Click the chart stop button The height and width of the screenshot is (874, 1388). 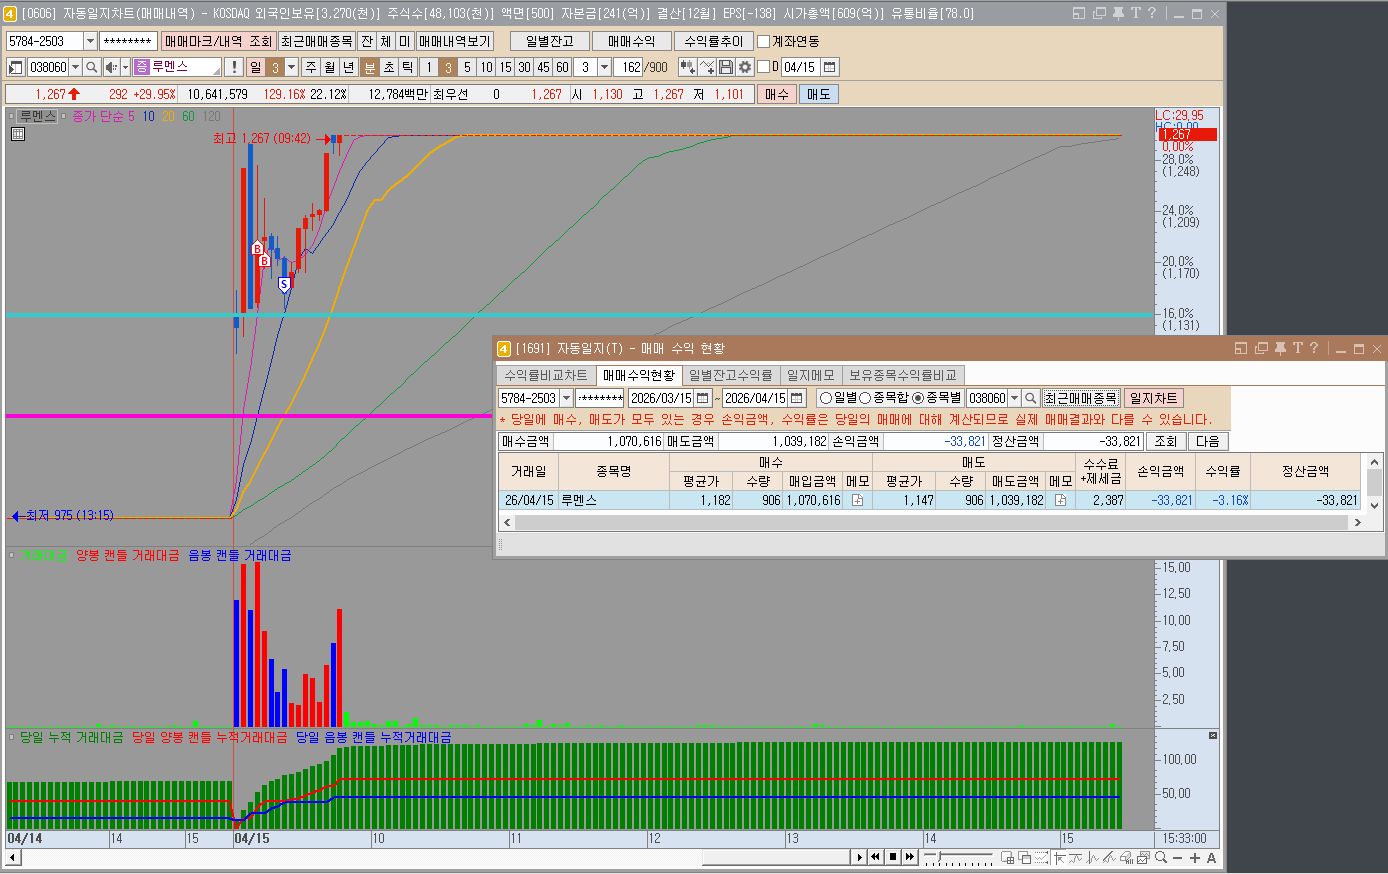click(x=893, y=857)
